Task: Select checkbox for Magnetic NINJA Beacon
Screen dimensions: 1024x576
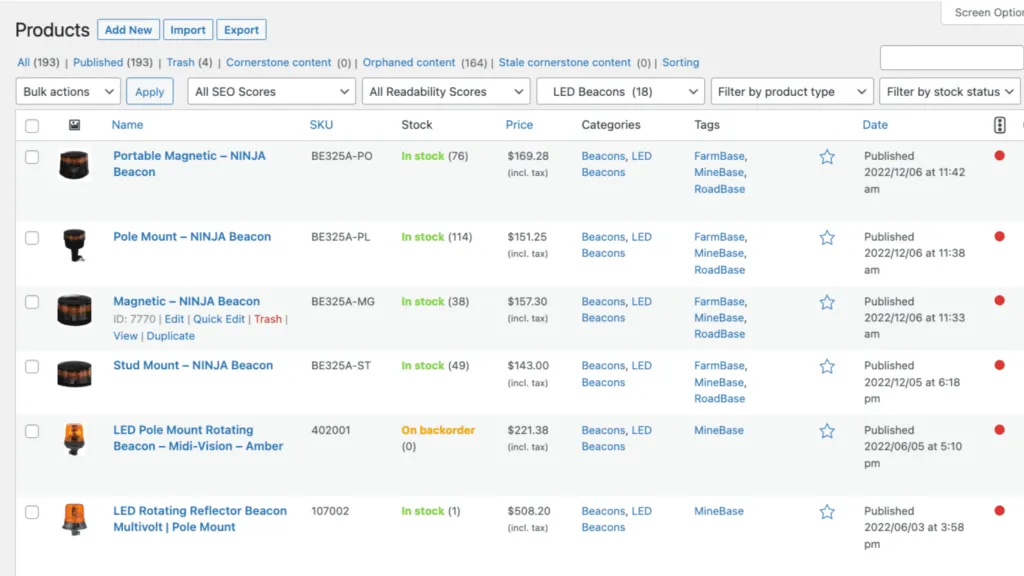Action: tap(32, 302)
